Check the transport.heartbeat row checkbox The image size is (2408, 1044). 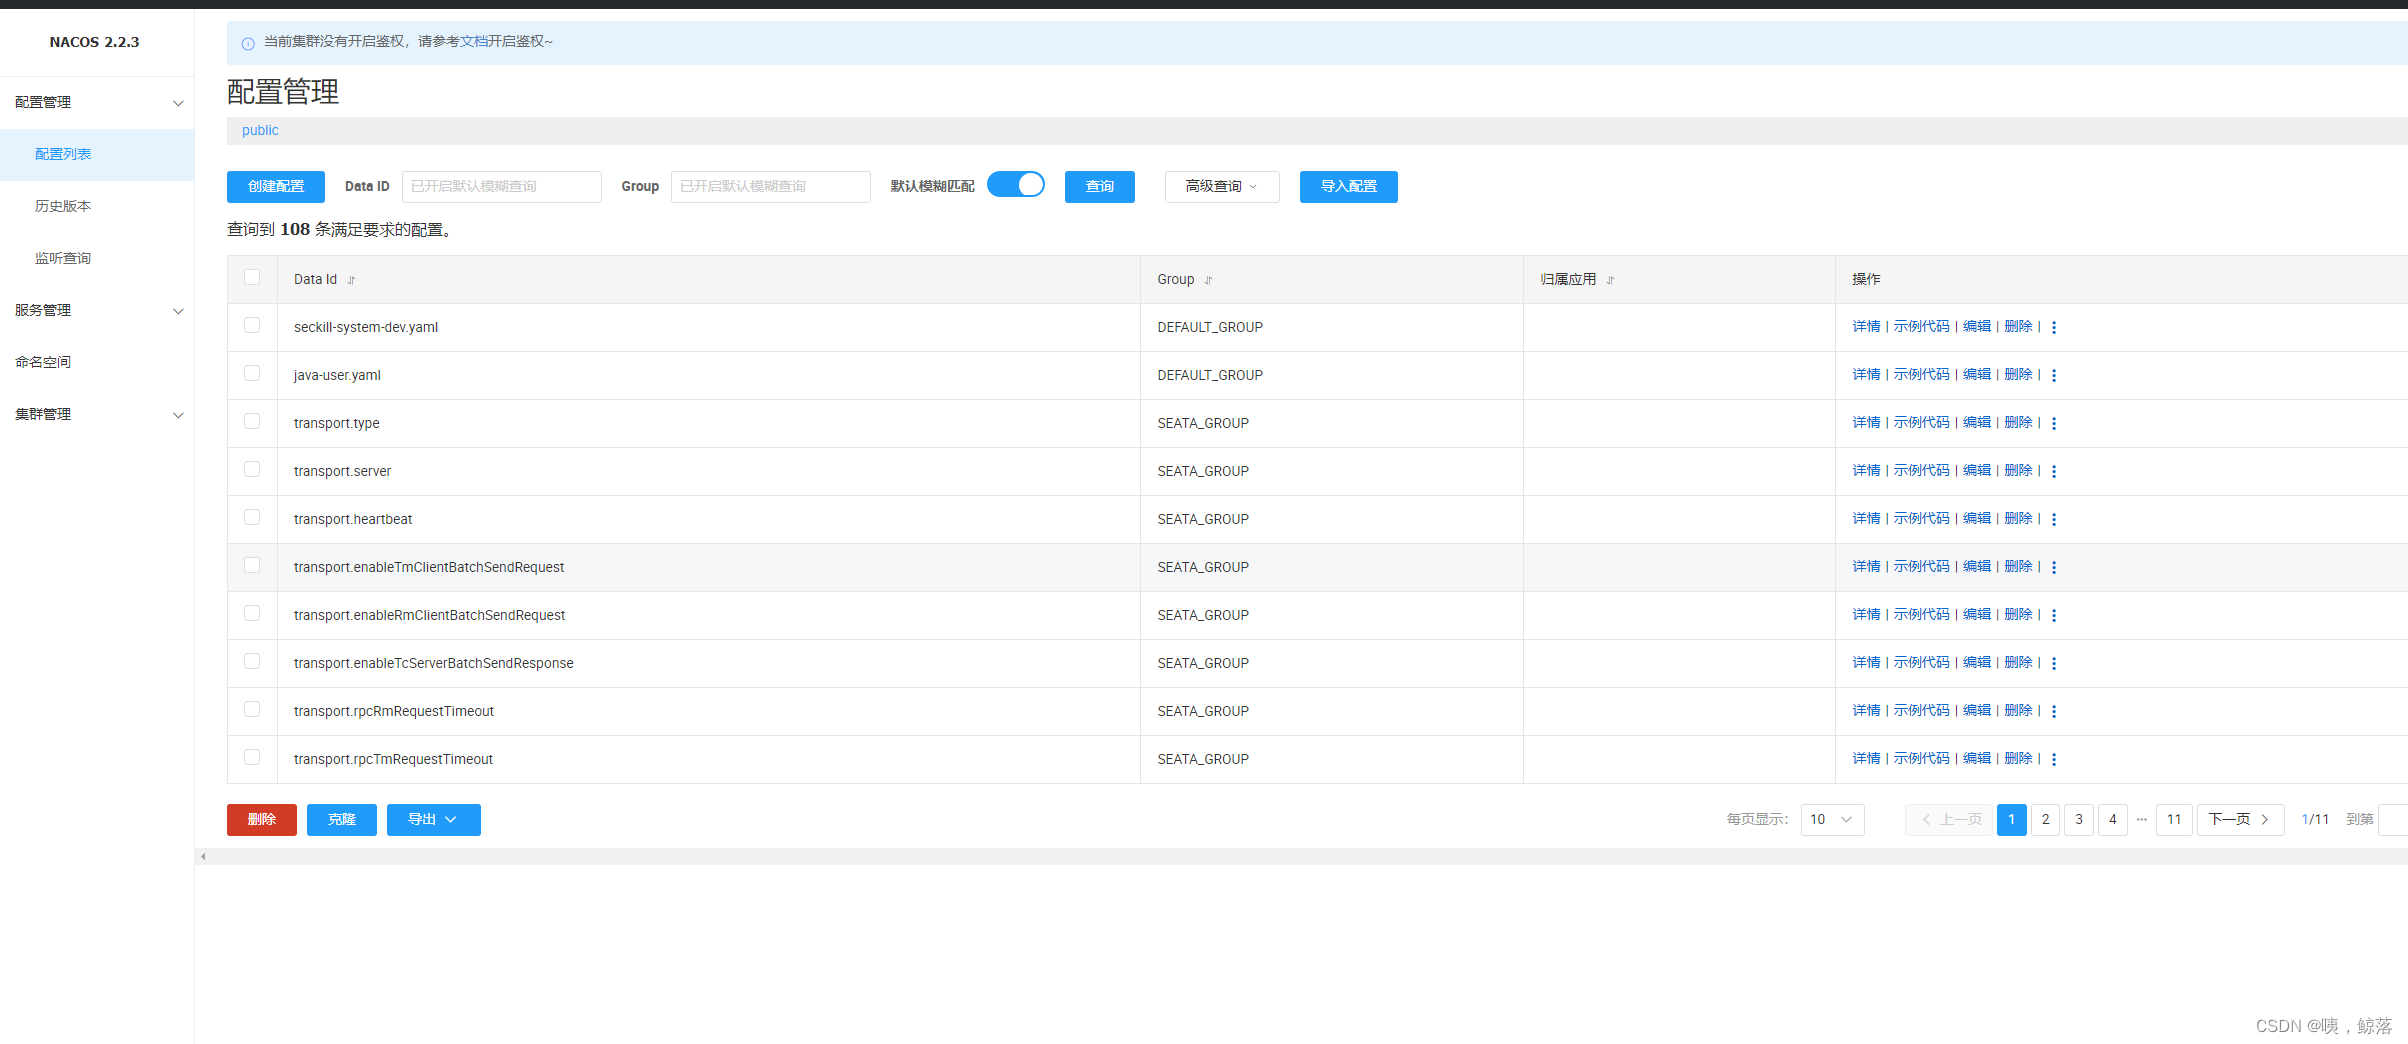[x=252, y=517]
